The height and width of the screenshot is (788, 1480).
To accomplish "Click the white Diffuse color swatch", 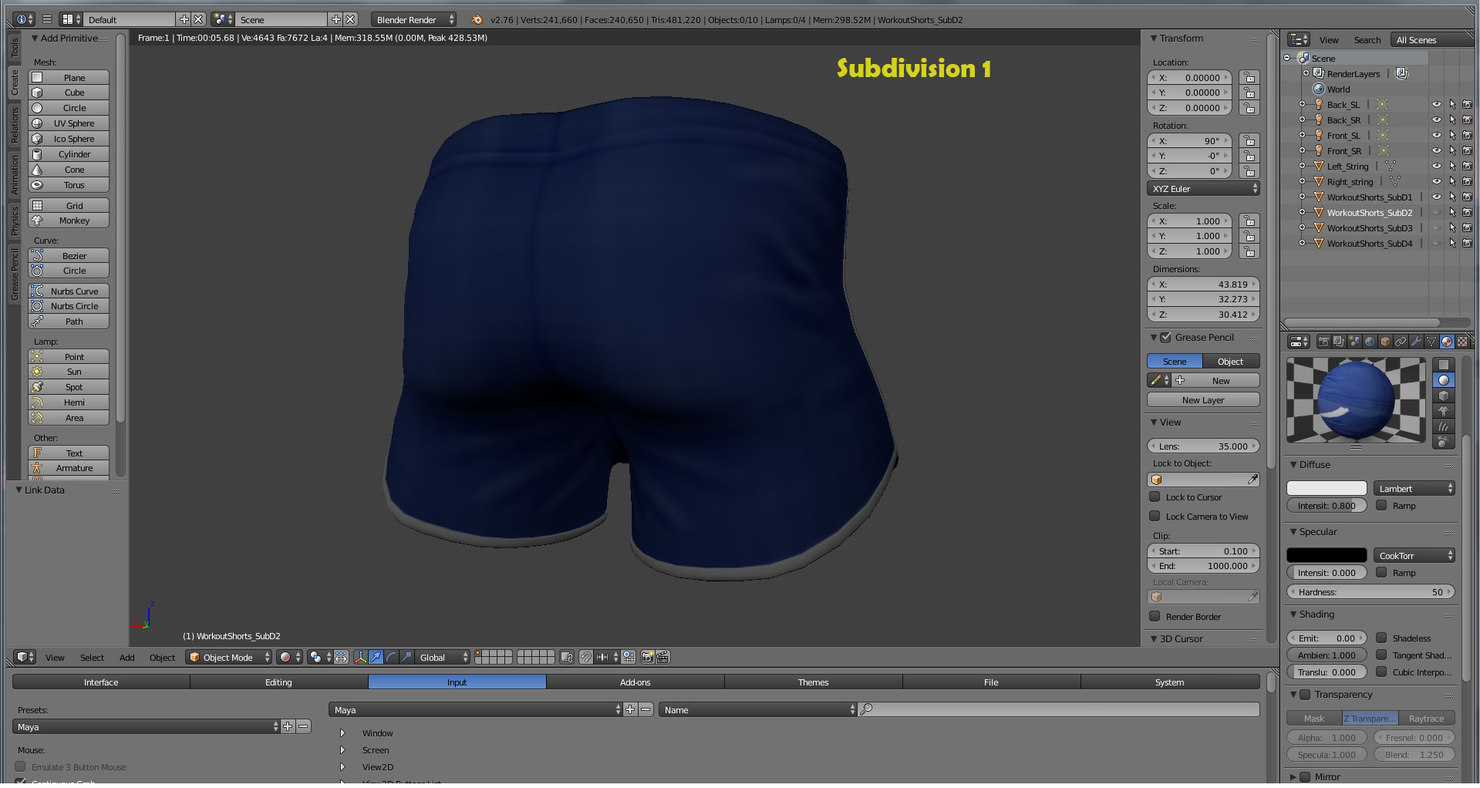I will point(1326,488).
